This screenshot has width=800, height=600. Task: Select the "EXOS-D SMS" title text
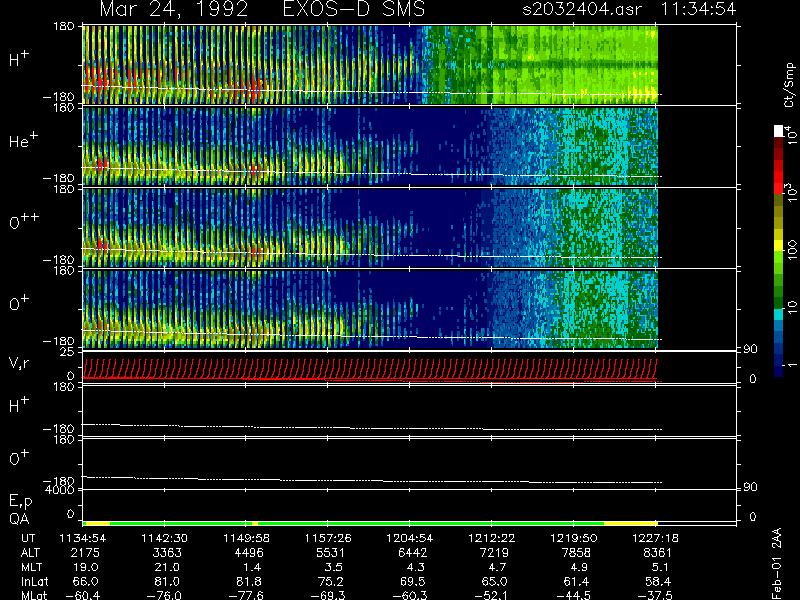(354, 9)
